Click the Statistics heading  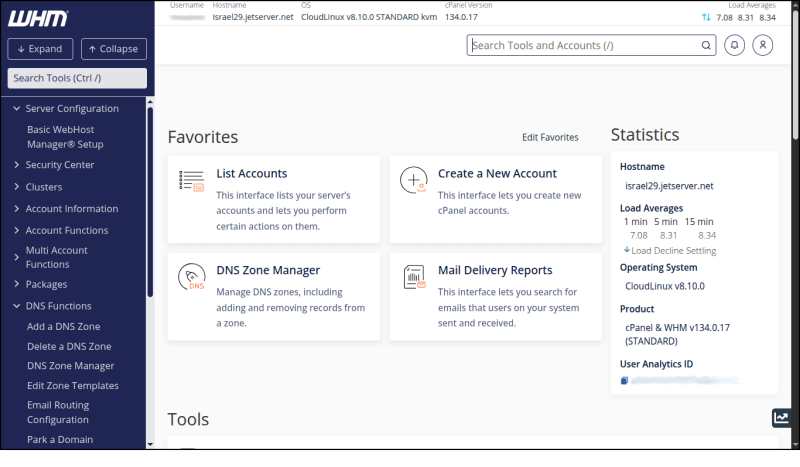click(645, 135)
